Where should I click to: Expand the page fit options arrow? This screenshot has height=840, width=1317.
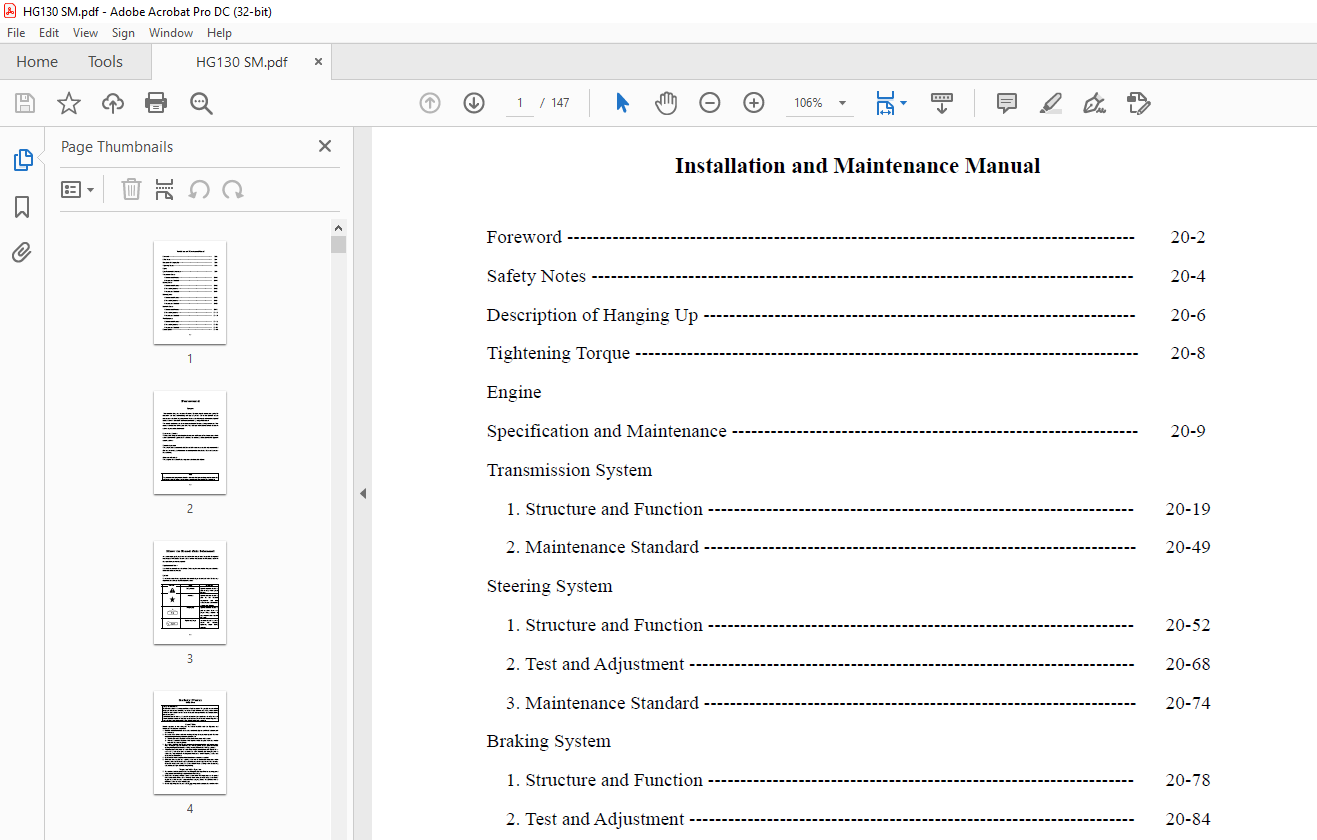click(904, 103)
